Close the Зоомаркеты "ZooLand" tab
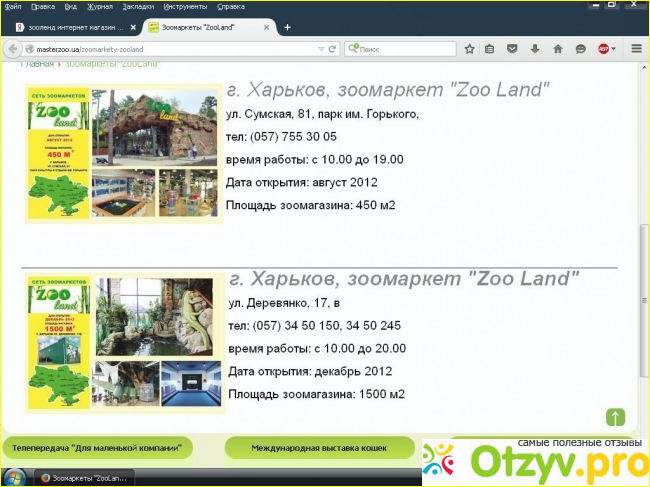Image resolution: width=650 pixels, height=487 pixels. coord(267,27)
